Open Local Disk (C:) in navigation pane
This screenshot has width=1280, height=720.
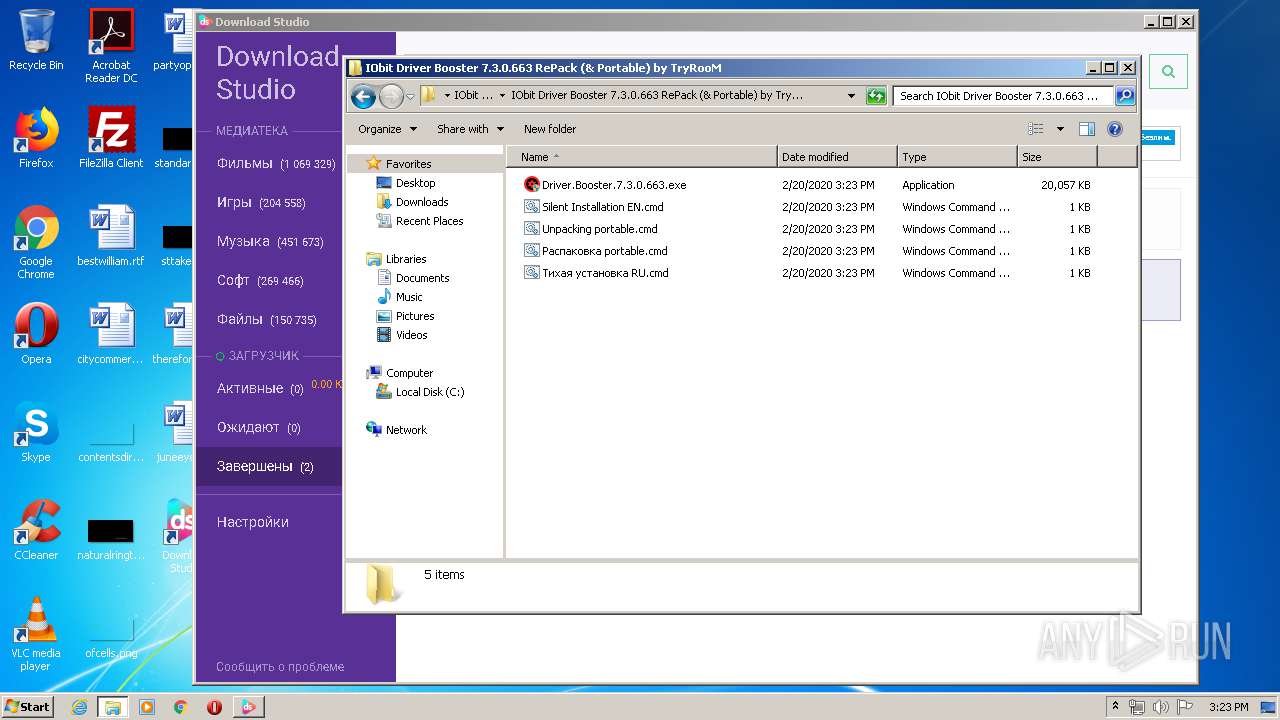point(430,392)
